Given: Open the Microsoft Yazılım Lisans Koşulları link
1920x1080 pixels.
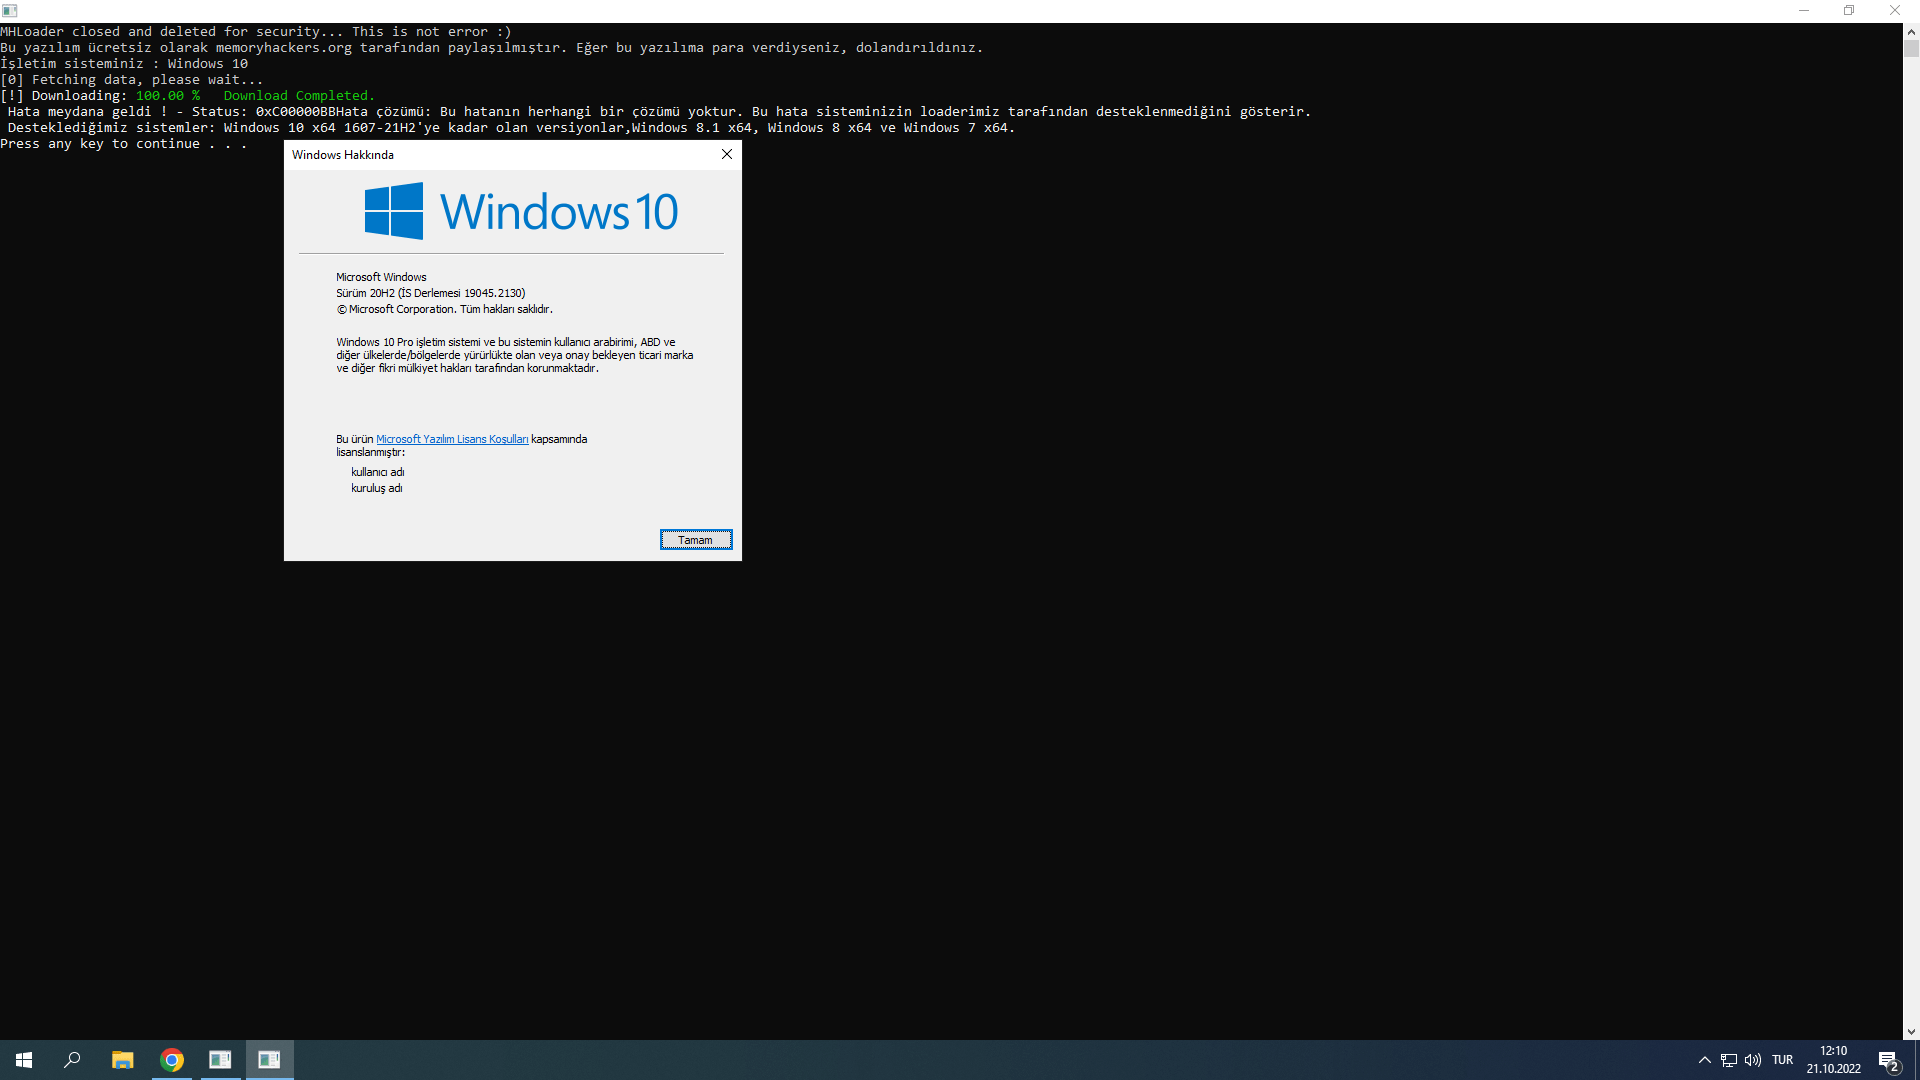Looking at the screenshot, I should 452,439.
